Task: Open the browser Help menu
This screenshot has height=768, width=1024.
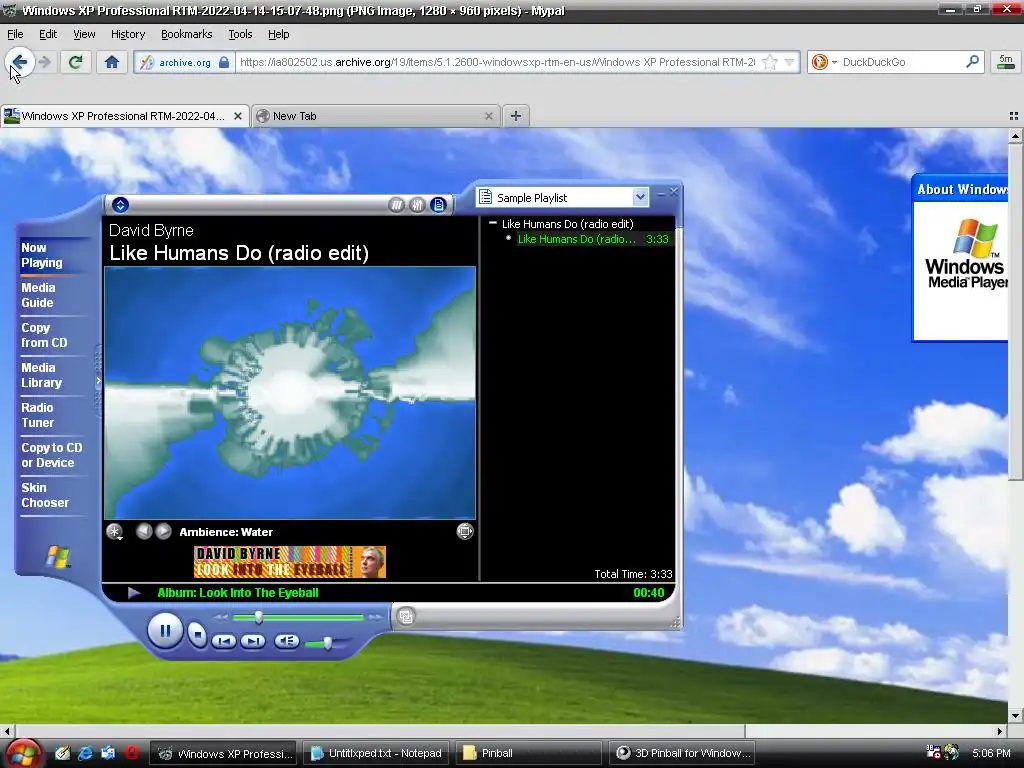Action: coord(278,34)
